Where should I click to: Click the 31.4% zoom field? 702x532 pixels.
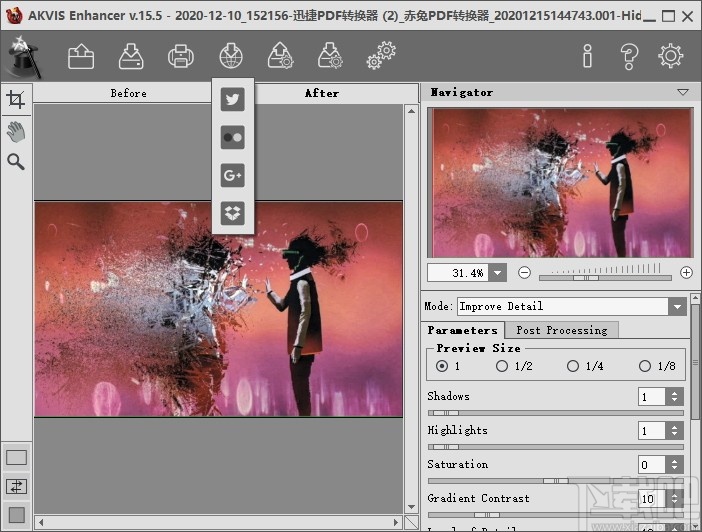[458, 273]
